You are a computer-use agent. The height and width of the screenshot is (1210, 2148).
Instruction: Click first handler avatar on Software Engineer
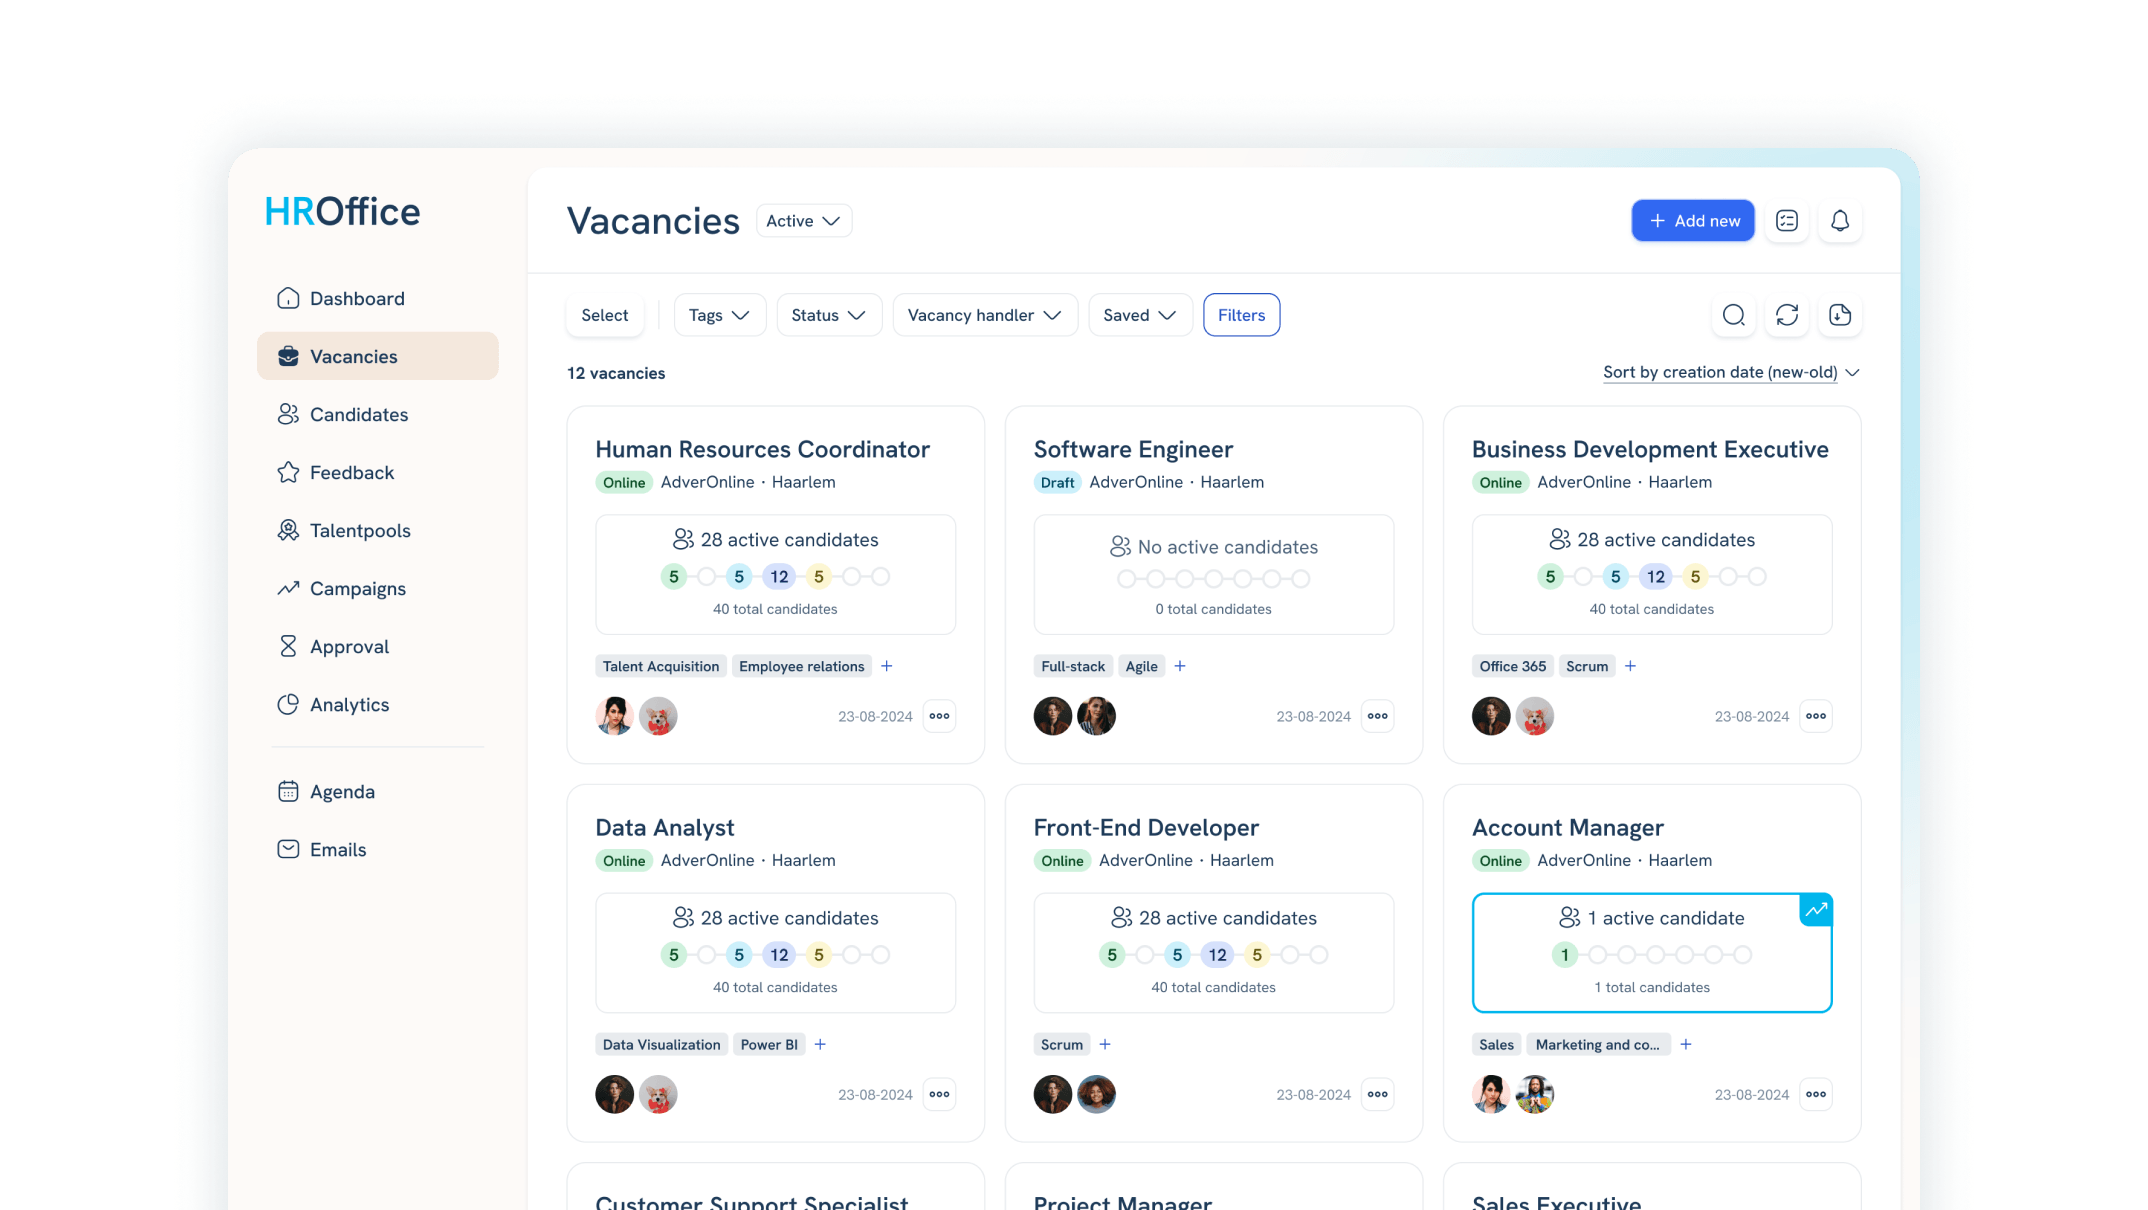click(x=1053, y=716)
